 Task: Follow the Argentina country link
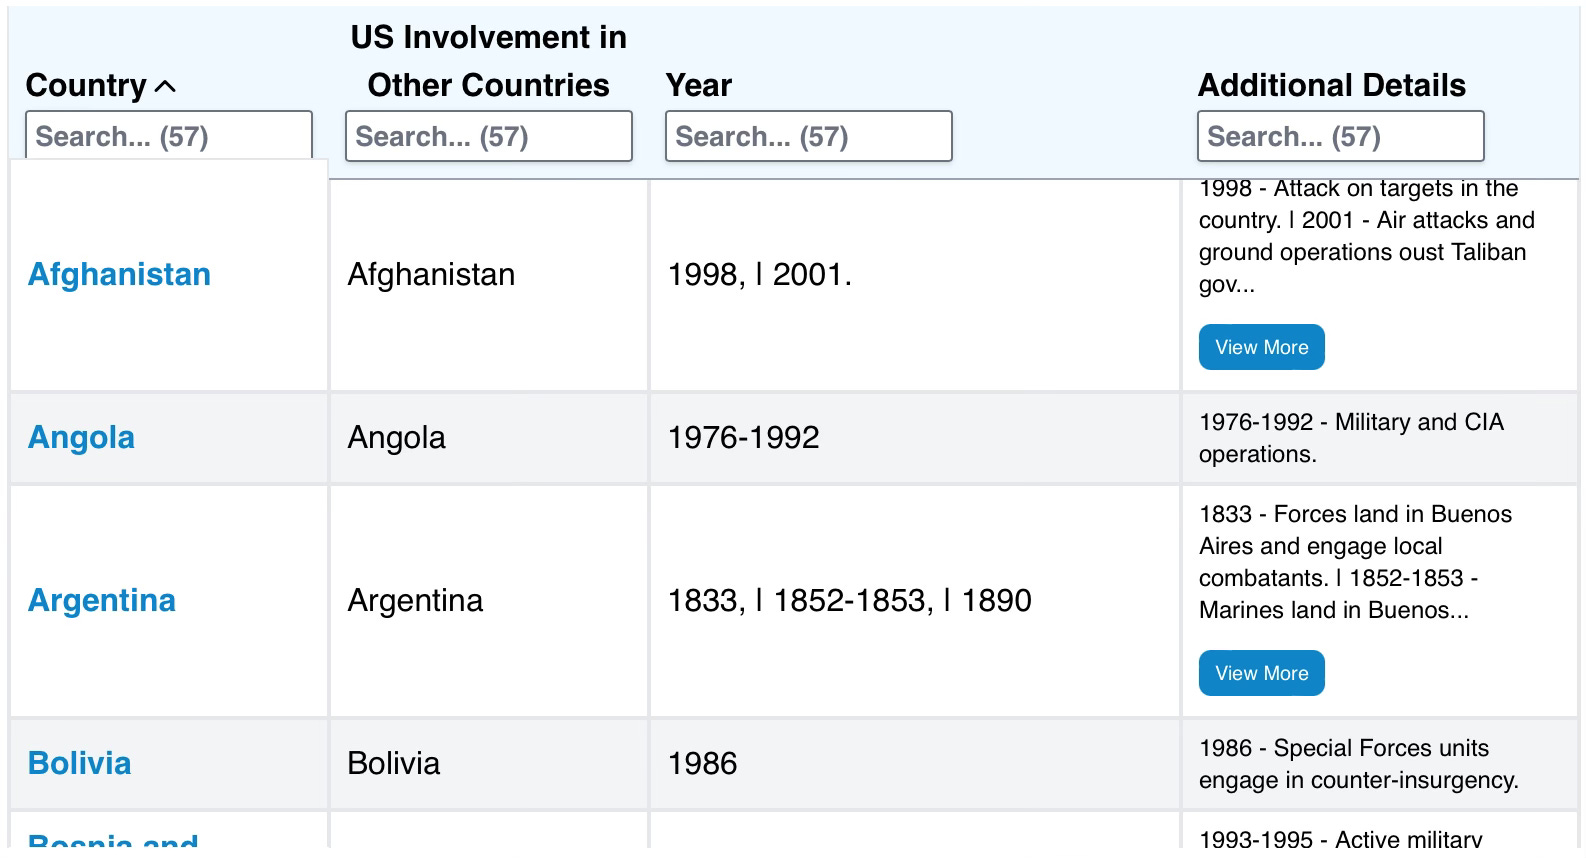pyautogui.click(x=102, y=601)
